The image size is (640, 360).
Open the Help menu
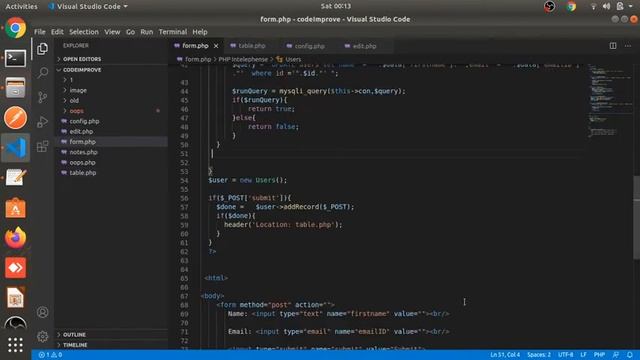pyautogui.click(x=200, y=32)
